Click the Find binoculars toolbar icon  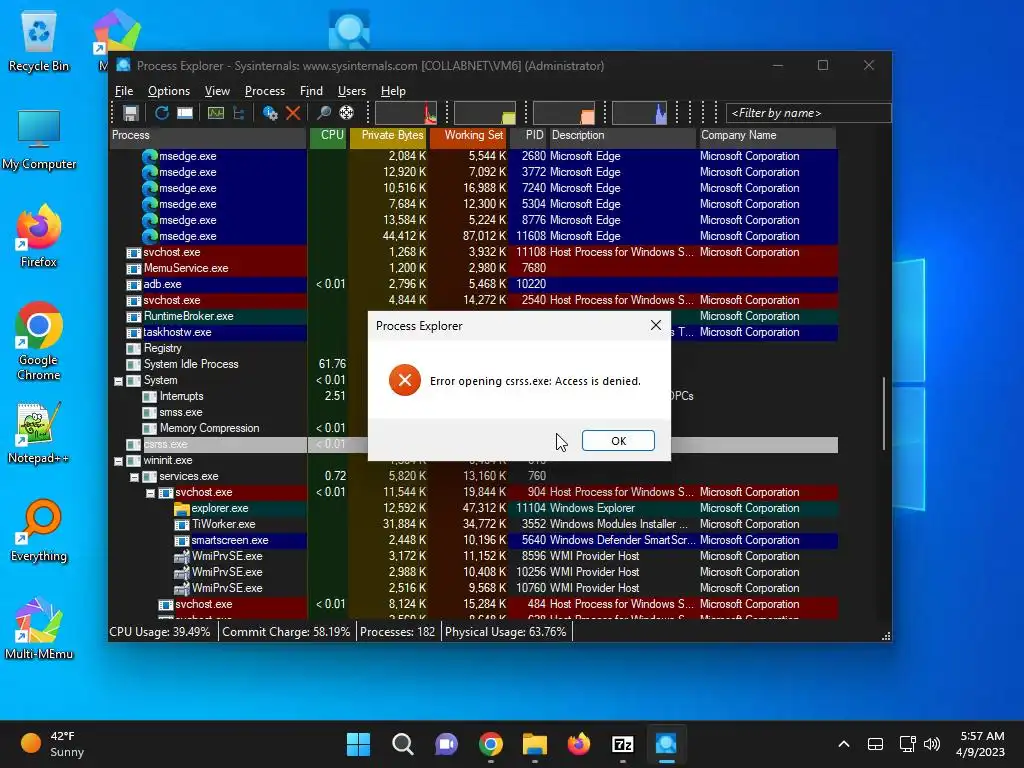point(323,113)
